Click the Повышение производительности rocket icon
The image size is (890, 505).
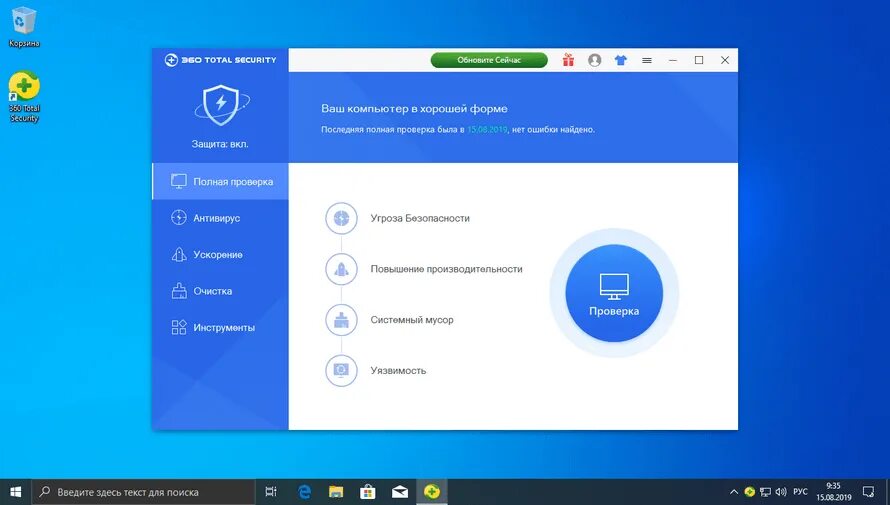341,269
